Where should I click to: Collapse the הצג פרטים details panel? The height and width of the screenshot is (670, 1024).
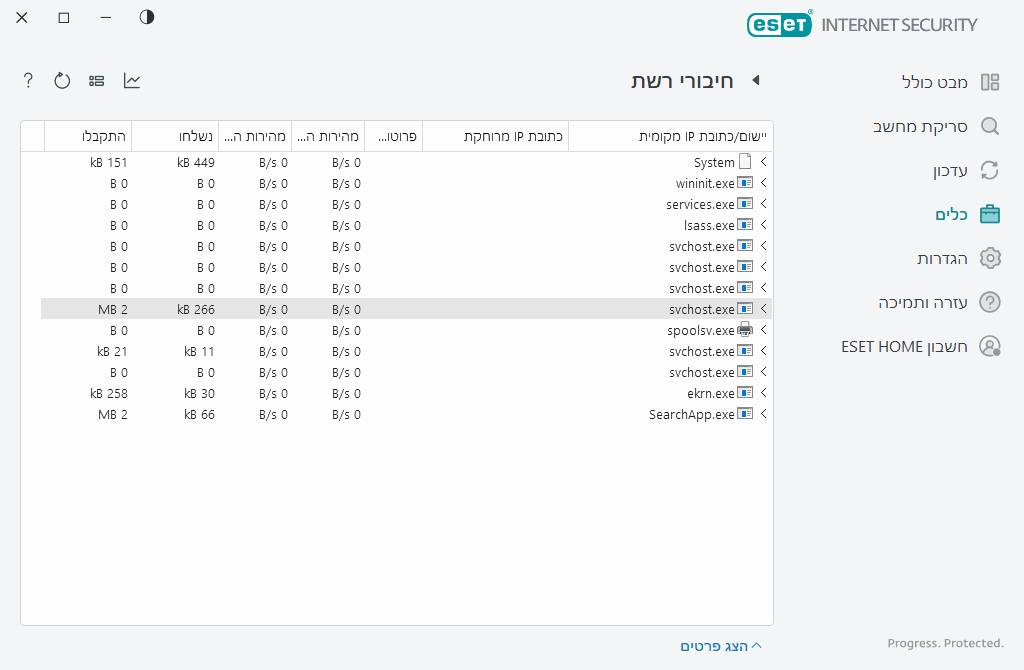(757, 645)
